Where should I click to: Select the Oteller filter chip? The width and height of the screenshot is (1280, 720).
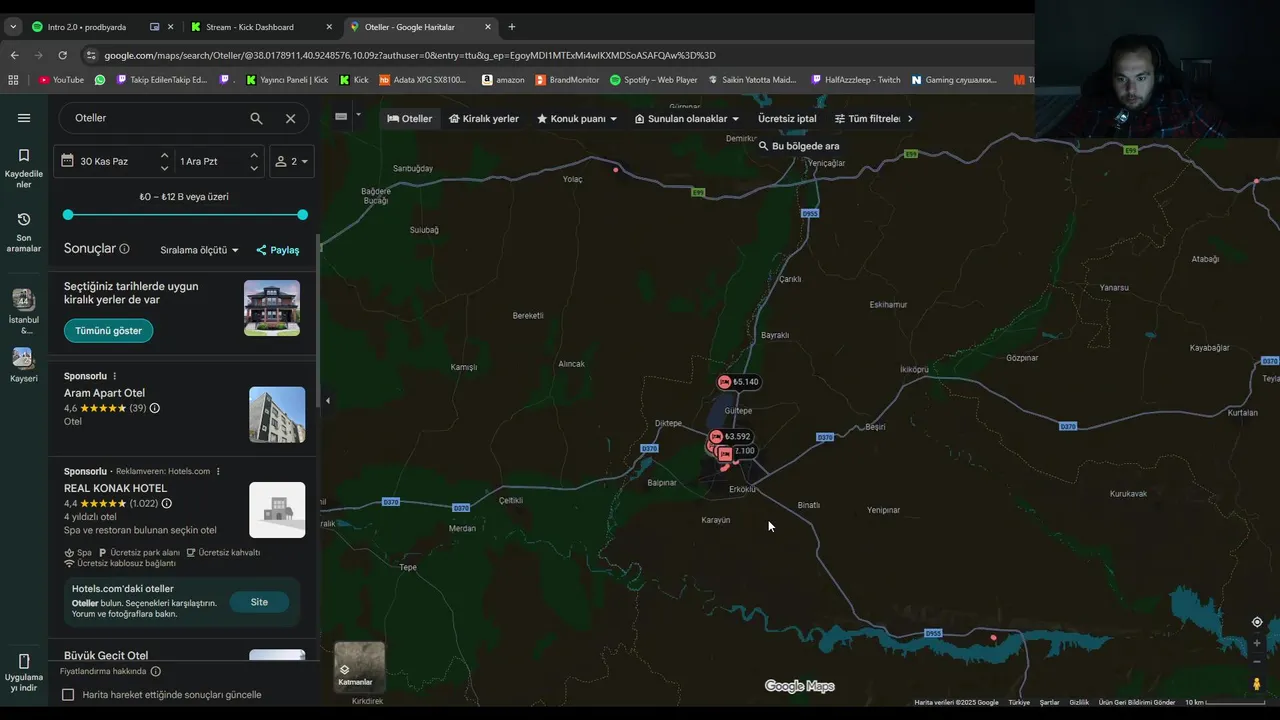click(x=410, y=118)
